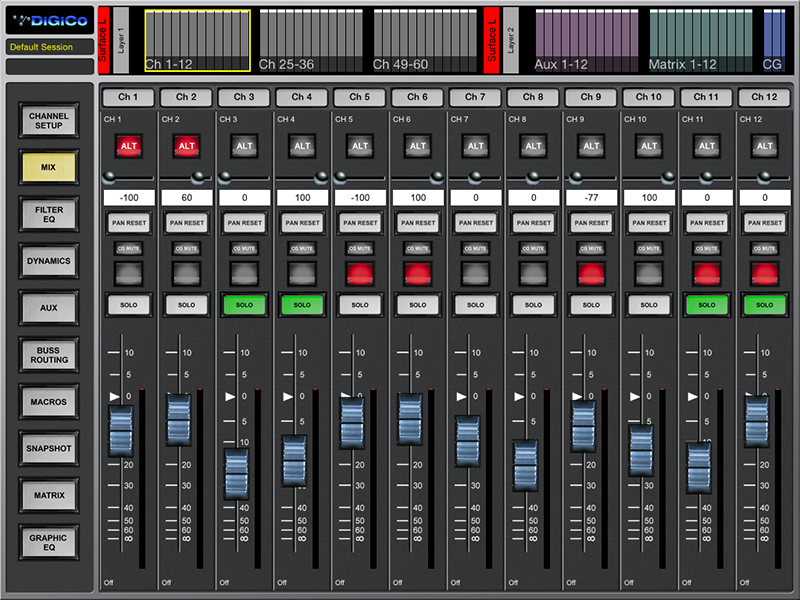Toggle ALT on channel 2
The height and width of the screenshot is (600, 800).
[186, 146]
